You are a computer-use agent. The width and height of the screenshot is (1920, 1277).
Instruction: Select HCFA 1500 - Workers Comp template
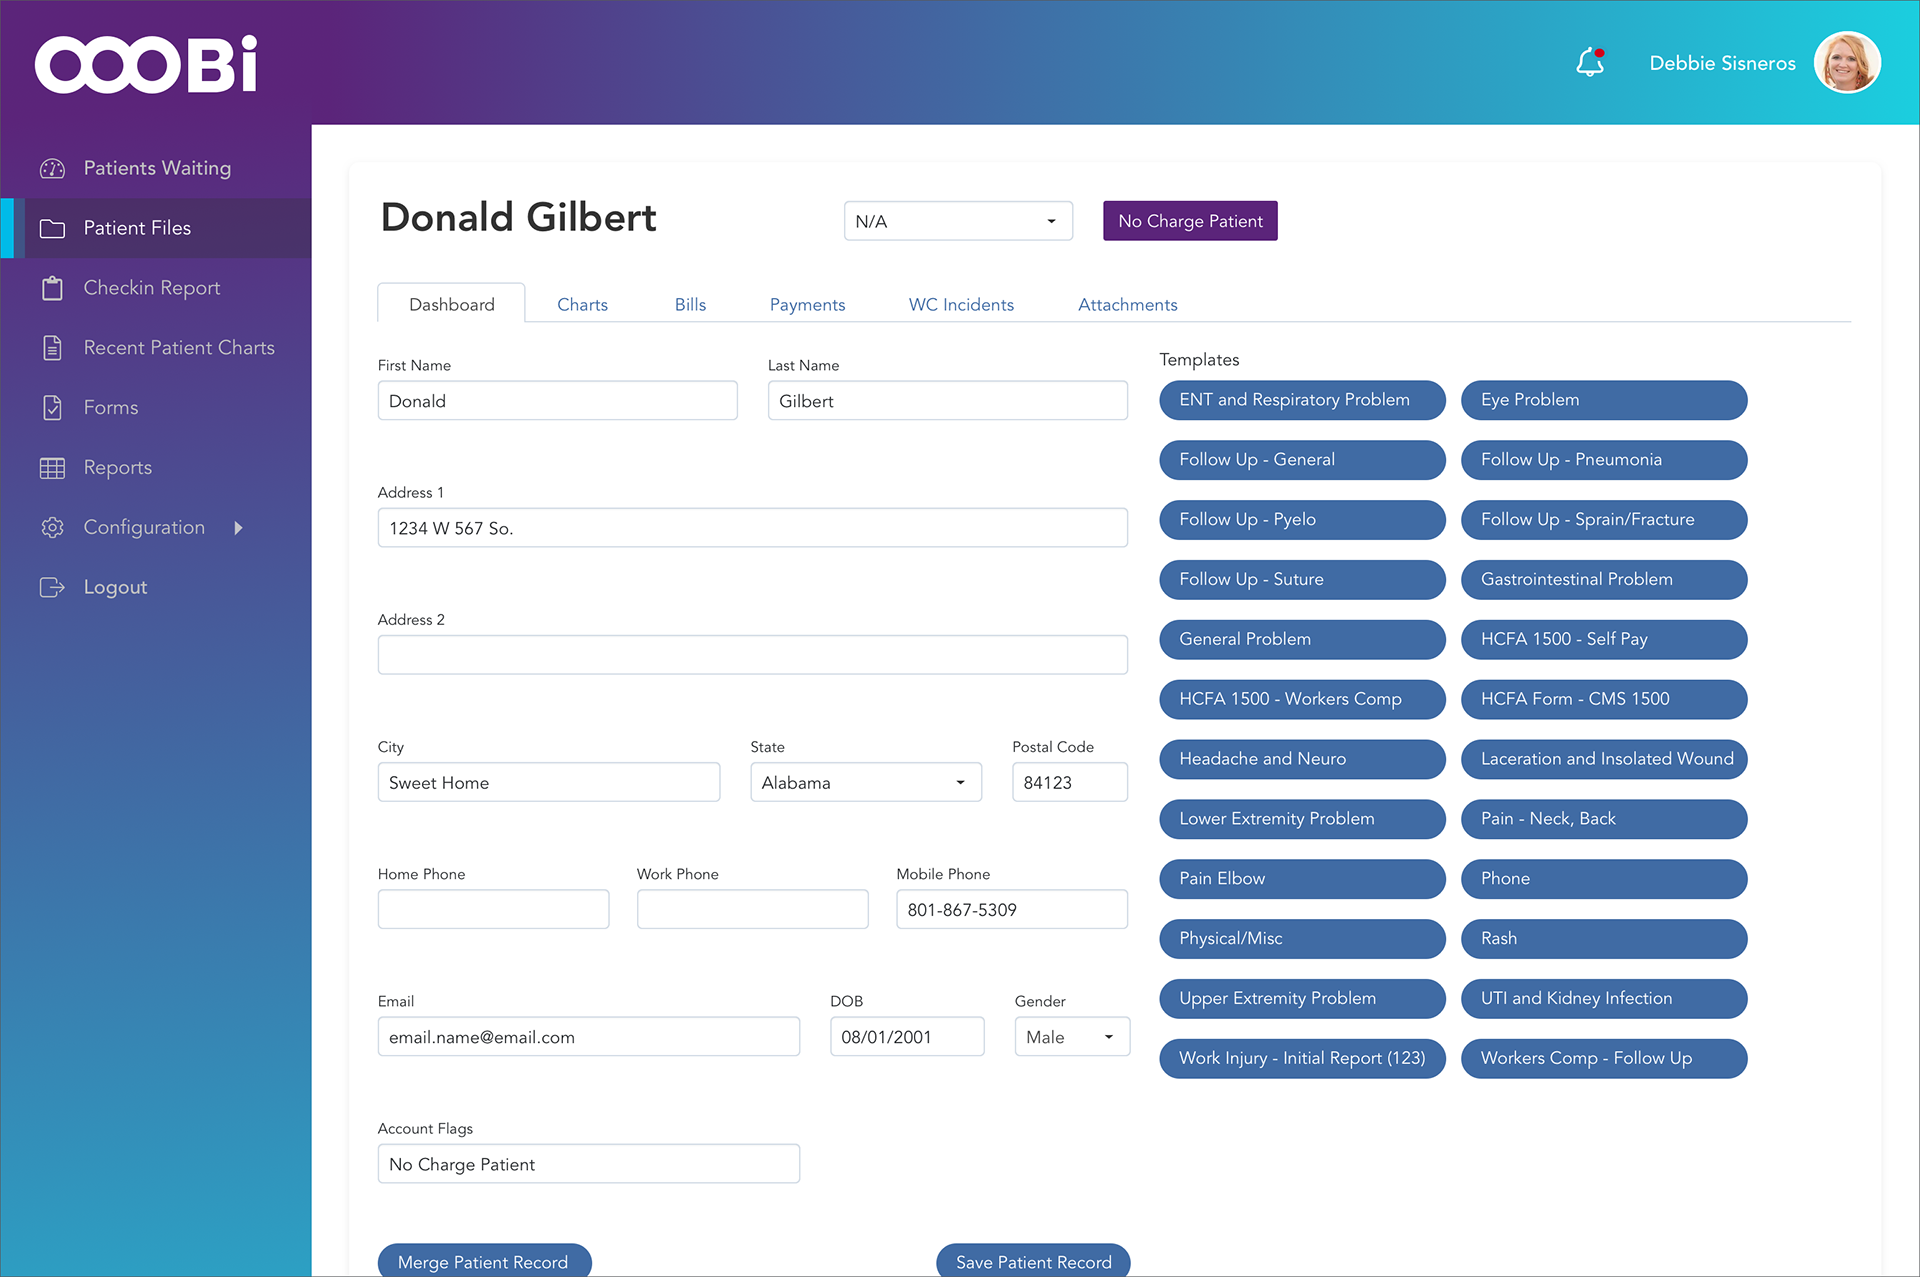click(1302, 699)
